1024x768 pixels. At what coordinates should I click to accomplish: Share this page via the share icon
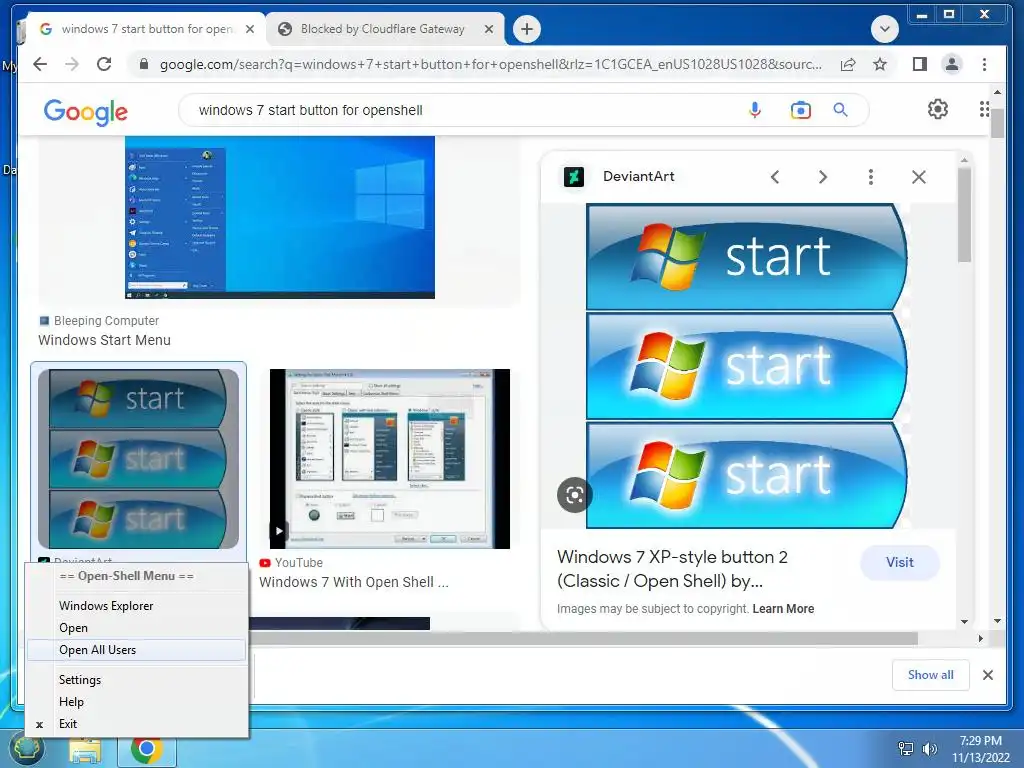tap(848, 64)
